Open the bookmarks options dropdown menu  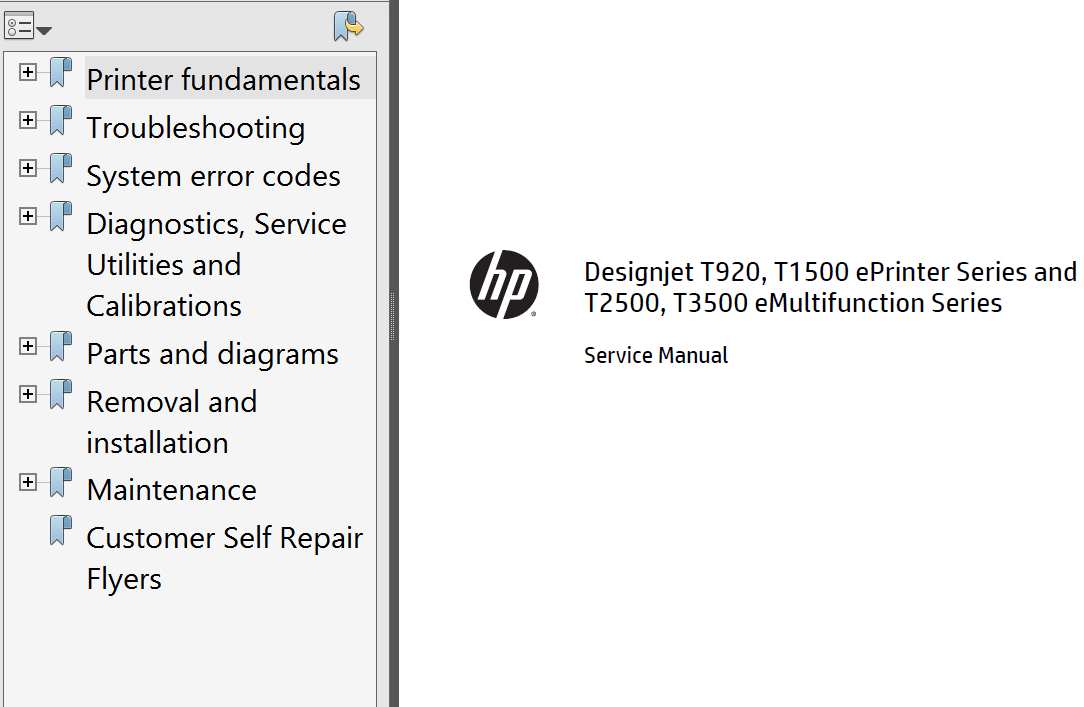[28, 27]
